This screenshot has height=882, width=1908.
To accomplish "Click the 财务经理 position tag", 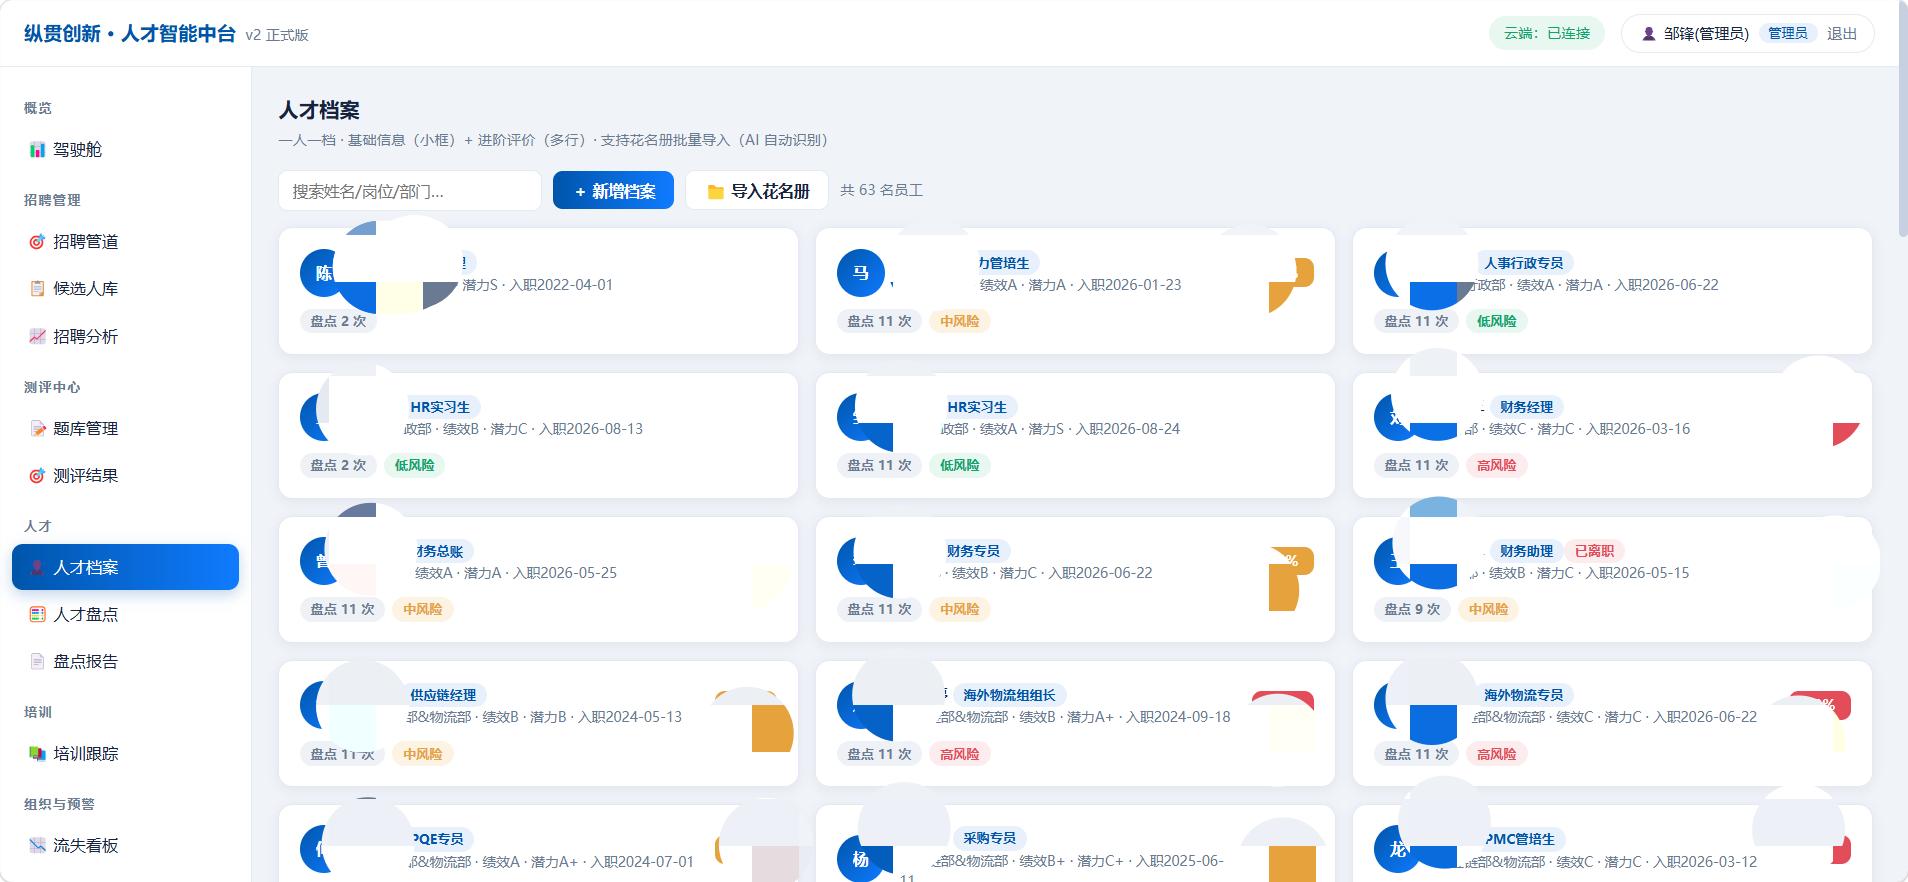I will click(x=1526, y=407).
